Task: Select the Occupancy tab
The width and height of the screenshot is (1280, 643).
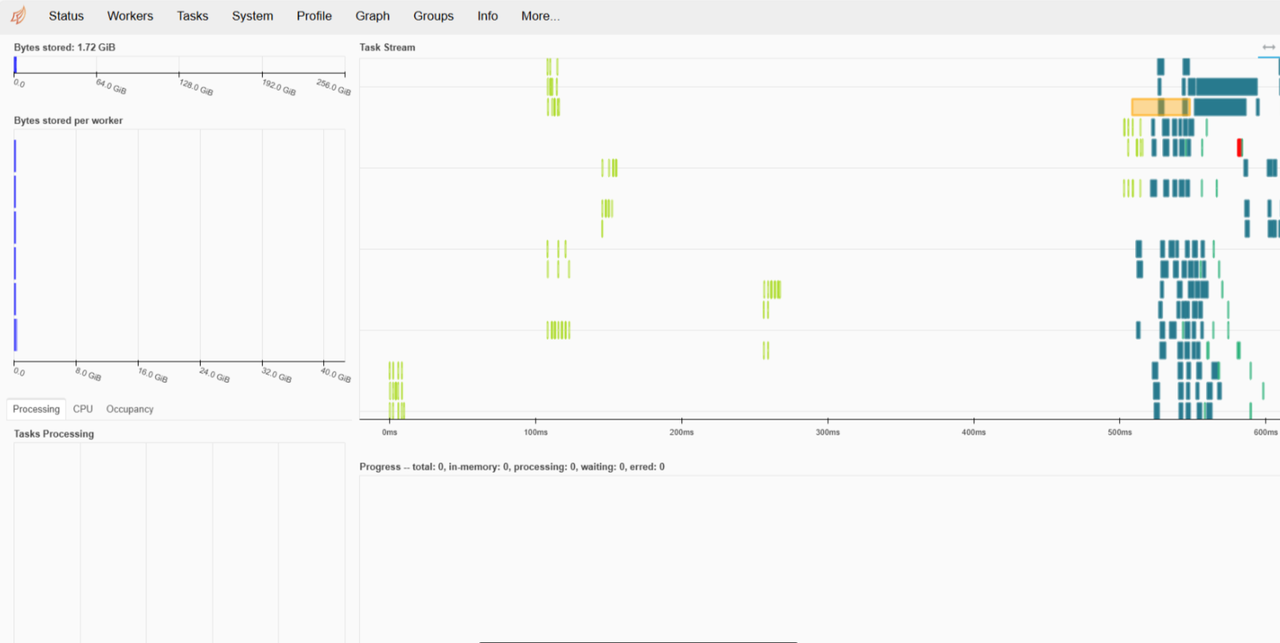Action: [x=130, y=409]
